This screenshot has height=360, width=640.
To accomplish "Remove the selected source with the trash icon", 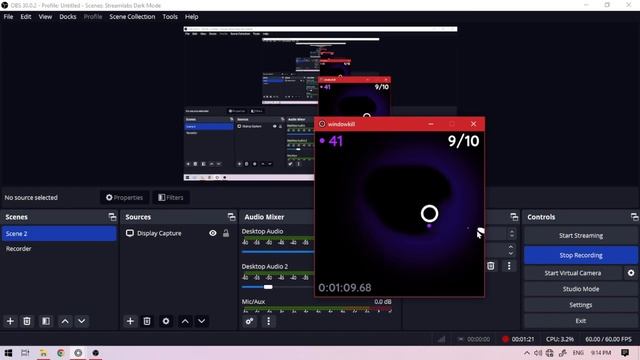I will tap(147, 321).
